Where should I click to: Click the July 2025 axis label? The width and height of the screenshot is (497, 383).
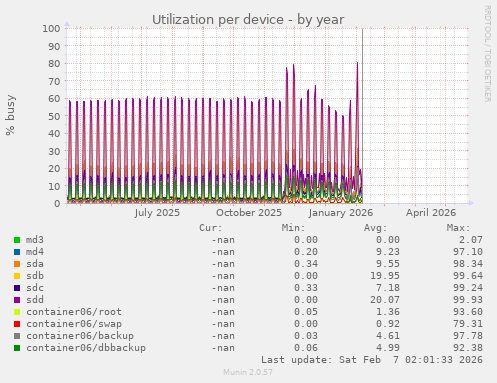pyautogui.click(x=157, y=213)
